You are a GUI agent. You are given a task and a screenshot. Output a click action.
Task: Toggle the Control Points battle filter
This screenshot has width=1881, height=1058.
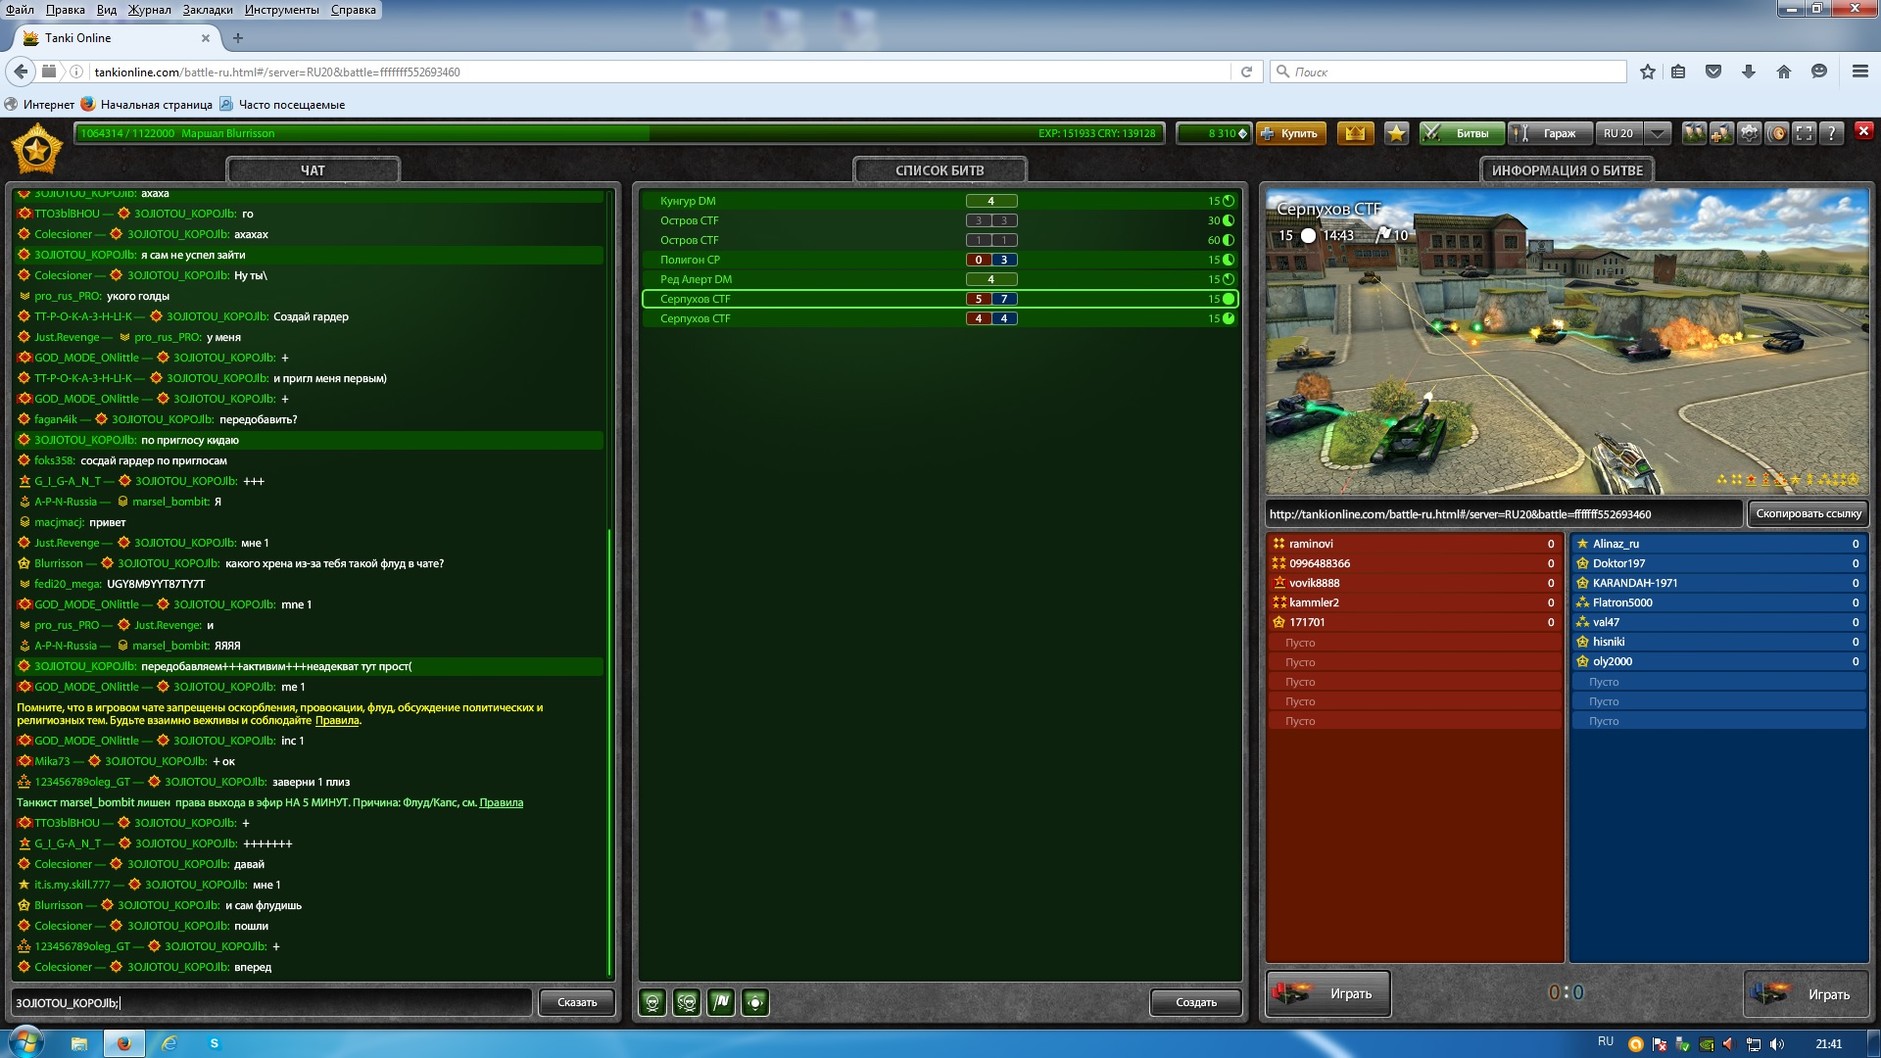point(755,1002)
